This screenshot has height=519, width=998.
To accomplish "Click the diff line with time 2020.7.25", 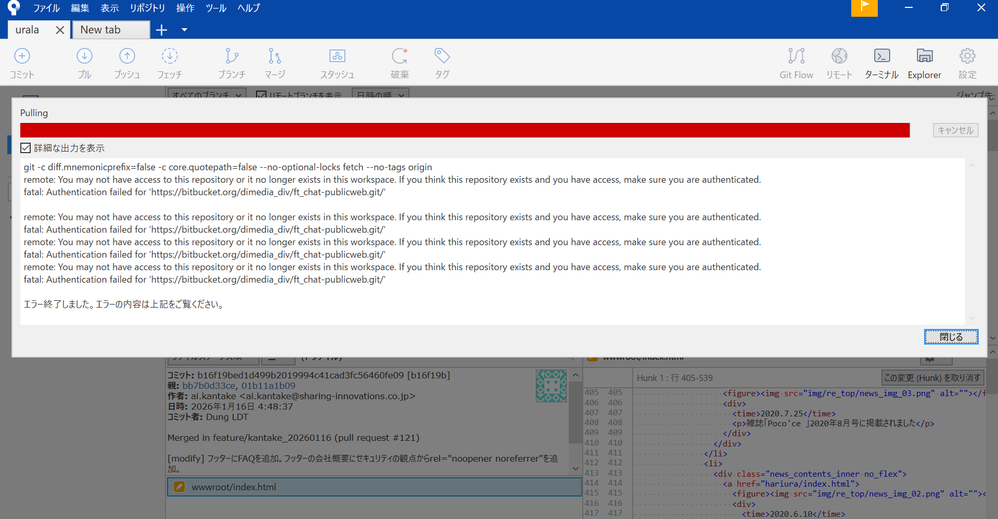I will coord(784,413).
